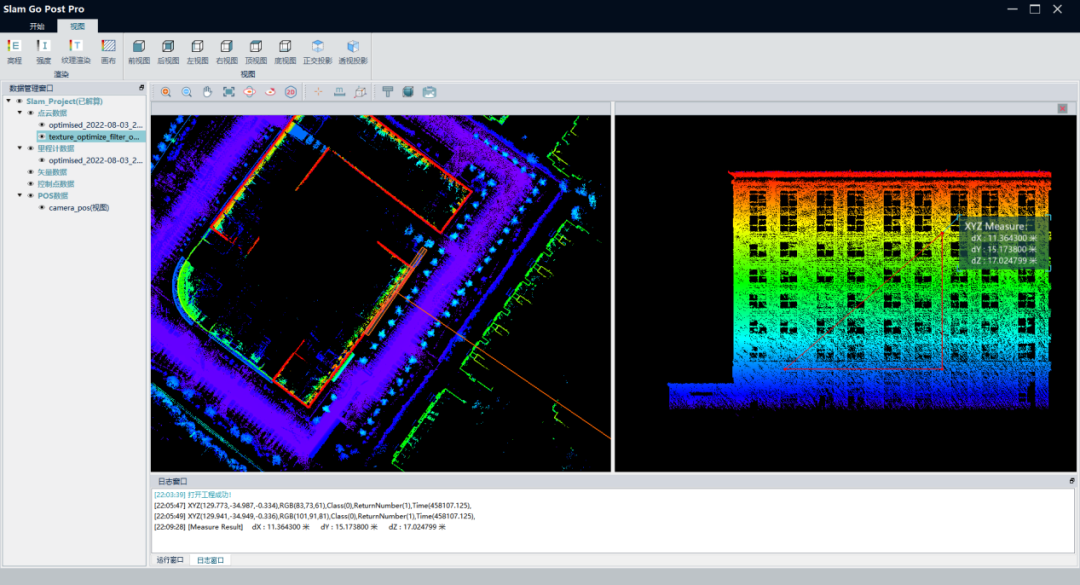The width and height of the screenshot is (1080, 585).
Task: Toggle visibility of texture_optimize_filter layer
Action: point(41,136)
